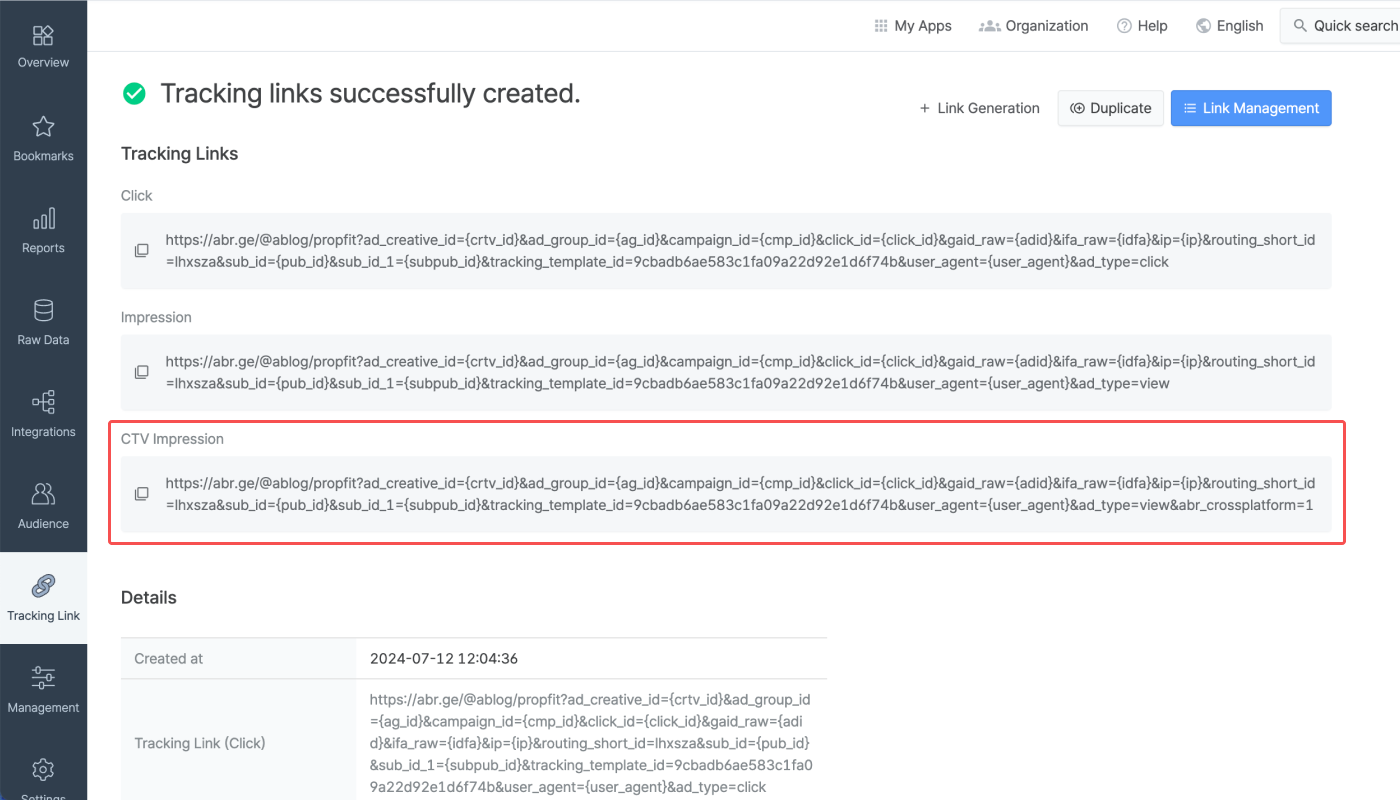Click the Tracking Link (Click) row label
This screenshot has height=800, width=1400.
point(200,743)
